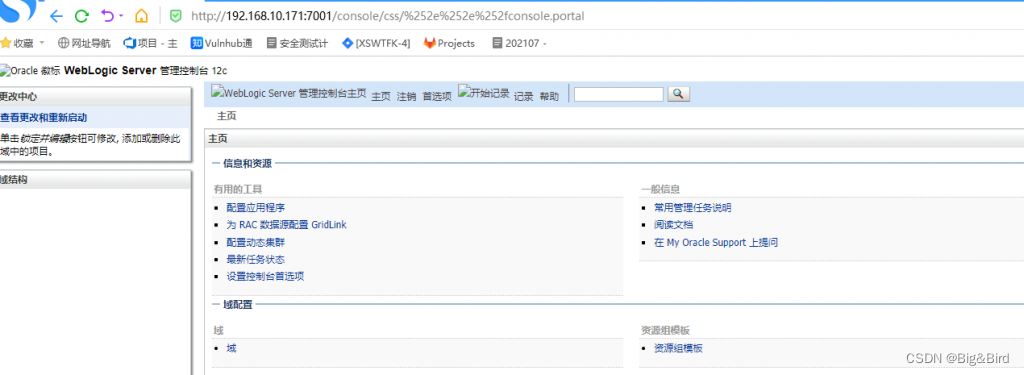1024x375 pixels.
Task: Open 帮助 help in the toolbar
Action: [549, 96]
